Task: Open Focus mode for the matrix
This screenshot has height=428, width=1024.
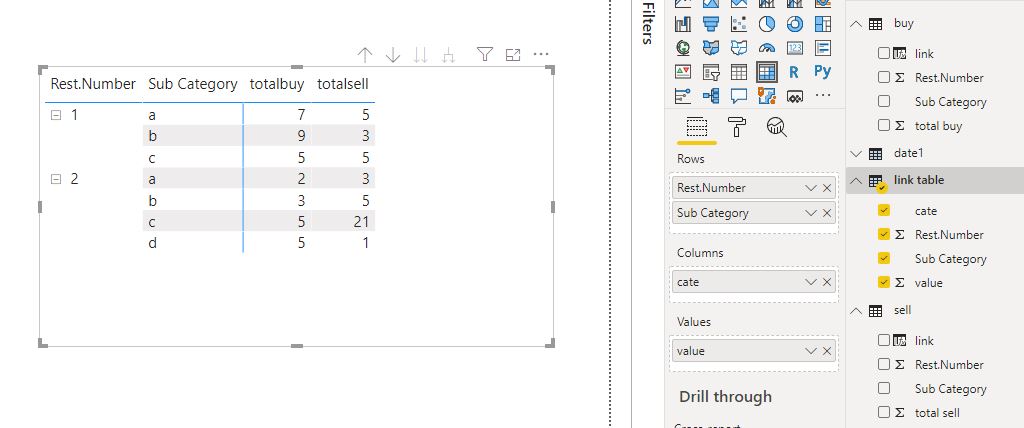Action: 513,55
